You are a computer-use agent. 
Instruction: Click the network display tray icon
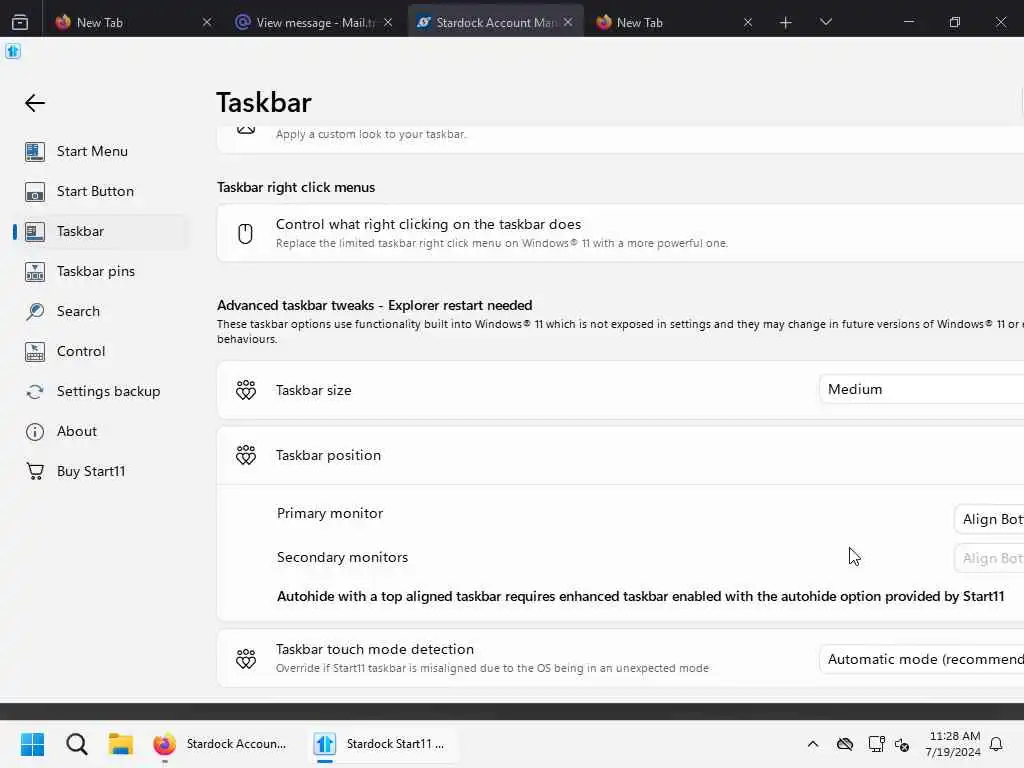876,744
